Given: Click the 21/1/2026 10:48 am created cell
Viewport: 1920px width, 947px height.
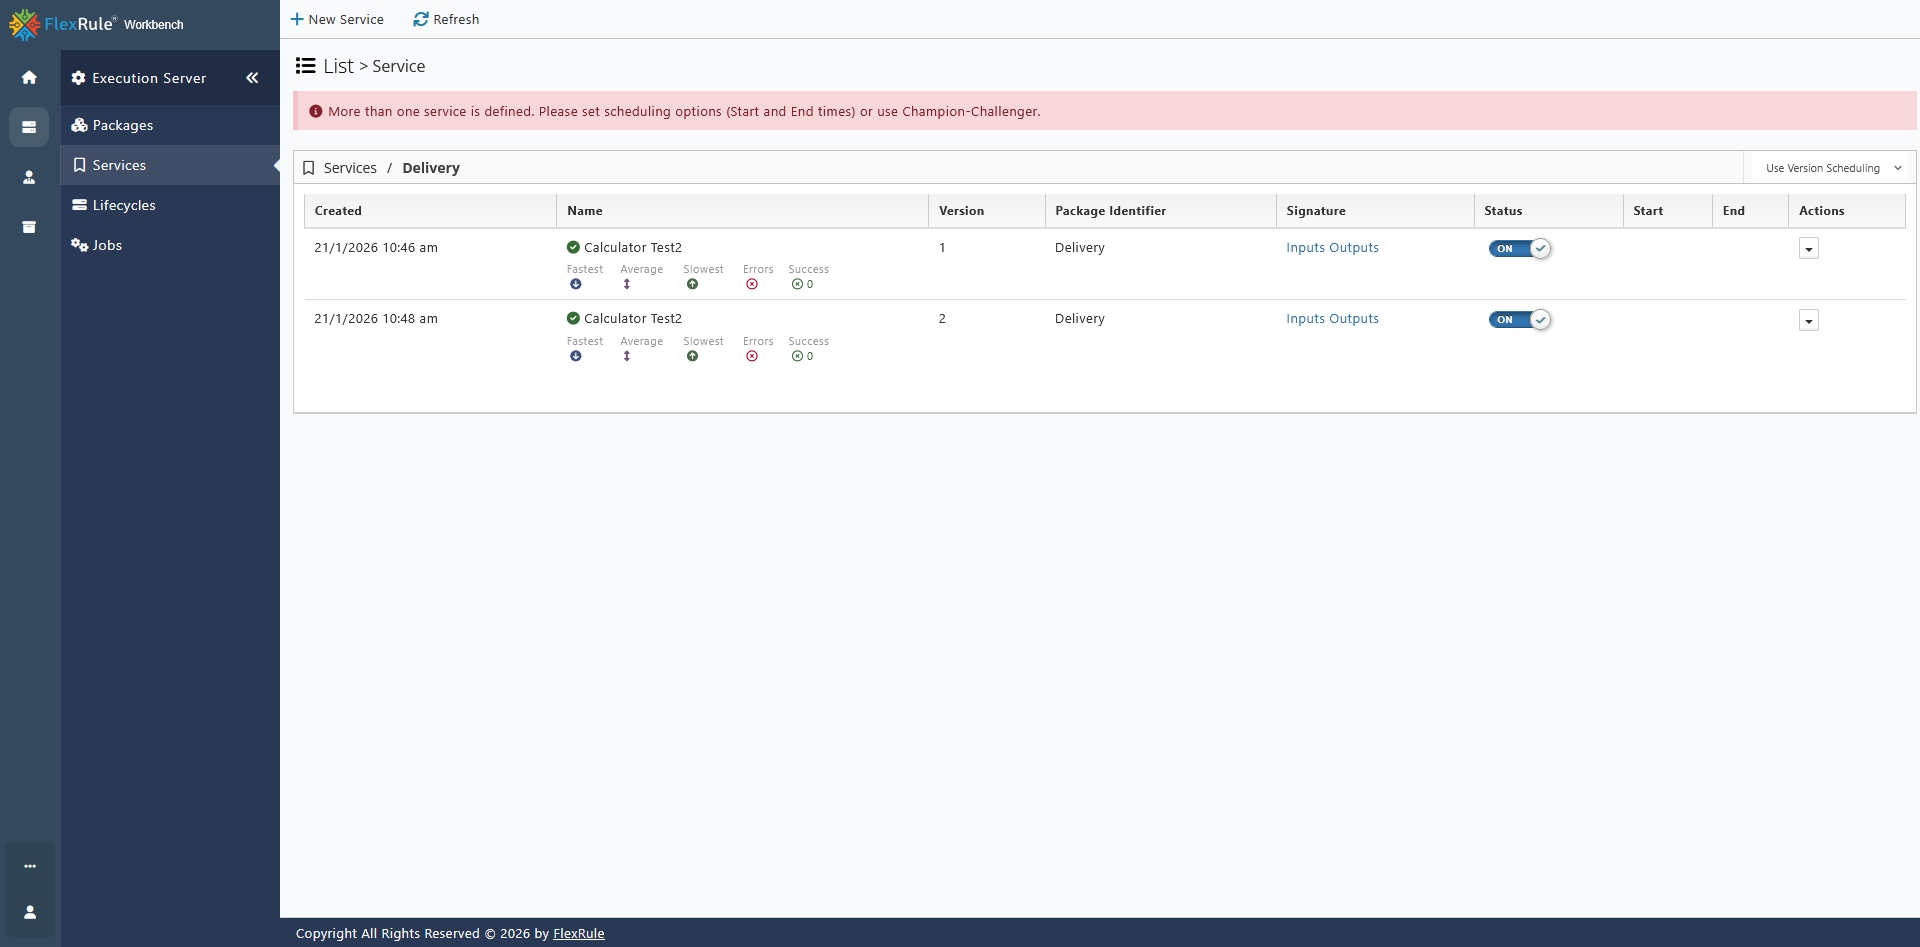Looking at the screenshot, I should click(376, 318).
